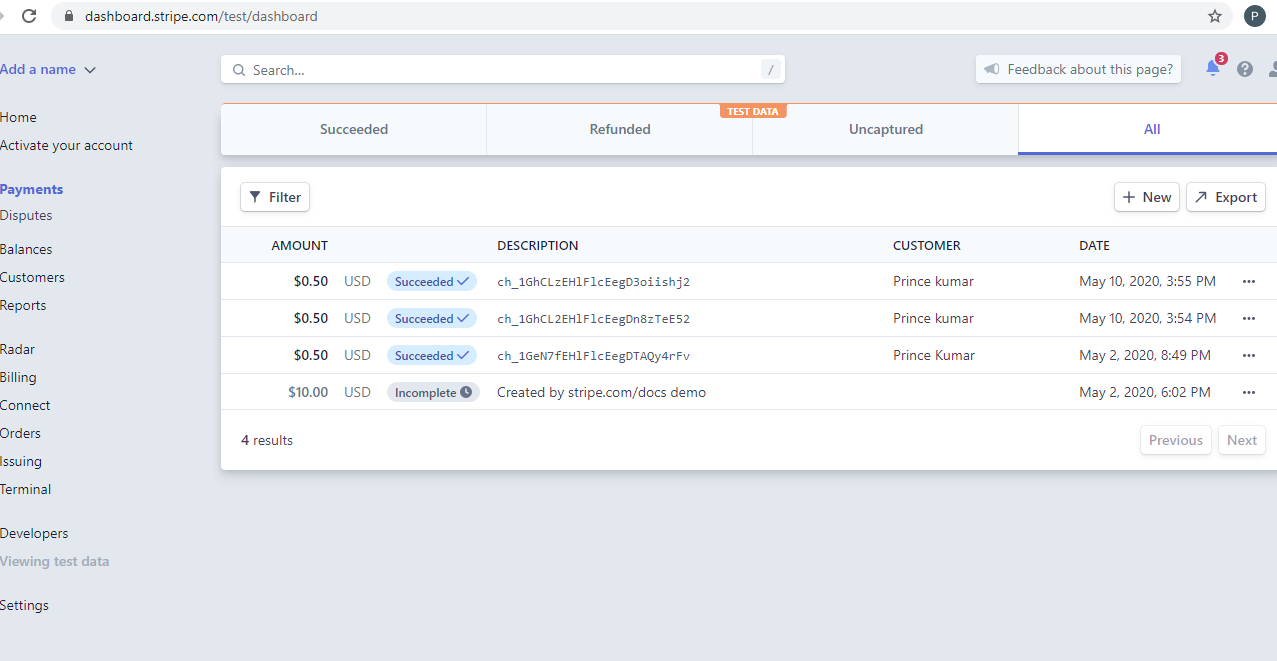
Task: Open more options for ch_1GhCLzEHlFlcEegD3oiishj2 row
Action: (1248, 282)
